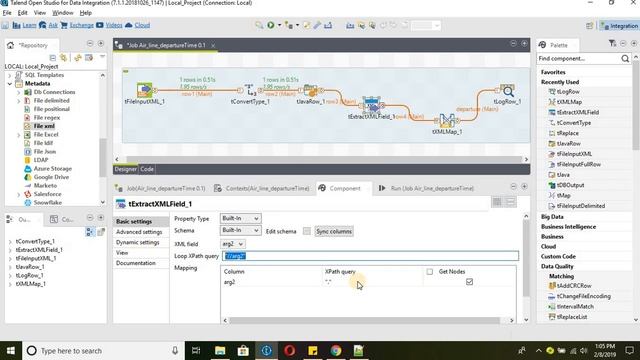The width and height of the screenshot is (640, 360).
Task: Select the tExtractXMLField_1 component on canvas
Action: click(371, 105)
